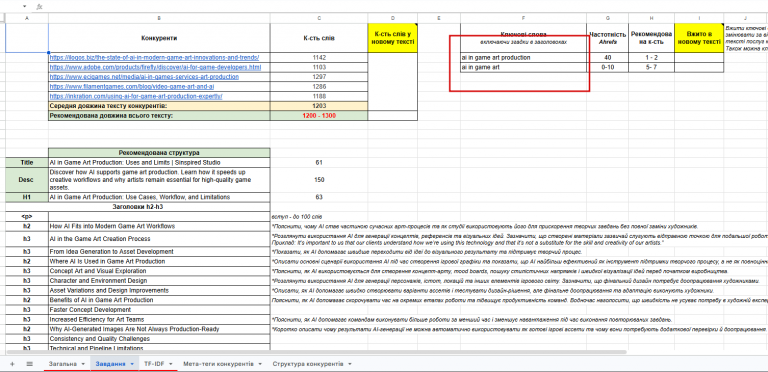Select frequency cell with value 40
The width and height of the screenshot is (768, 372).
608,57
